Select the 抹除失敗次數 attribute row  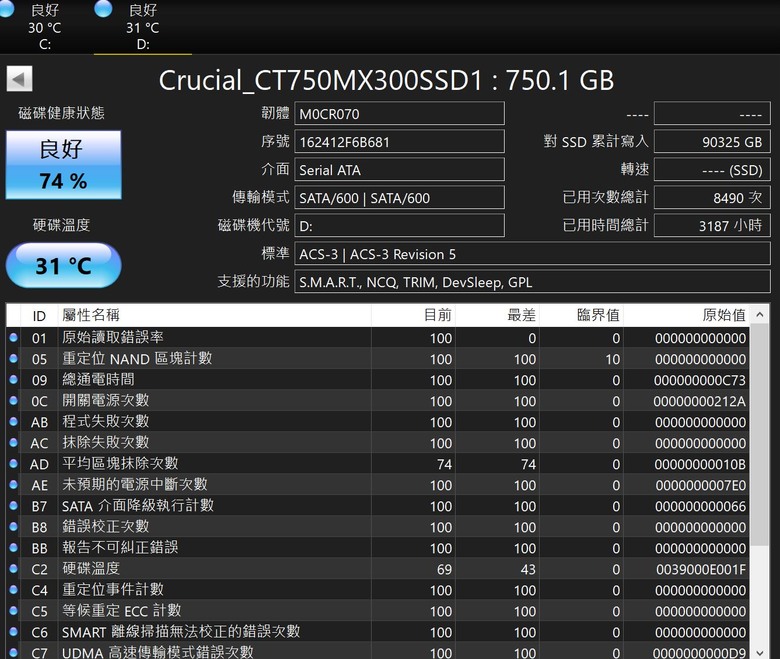pos(378,443)
